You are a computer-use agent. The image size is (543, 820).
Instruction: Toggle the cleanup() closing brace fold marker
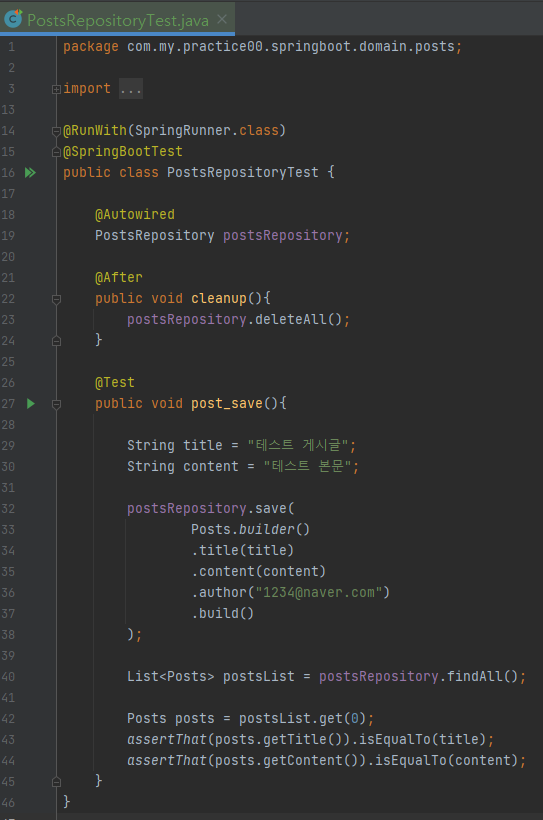[56, 341]
